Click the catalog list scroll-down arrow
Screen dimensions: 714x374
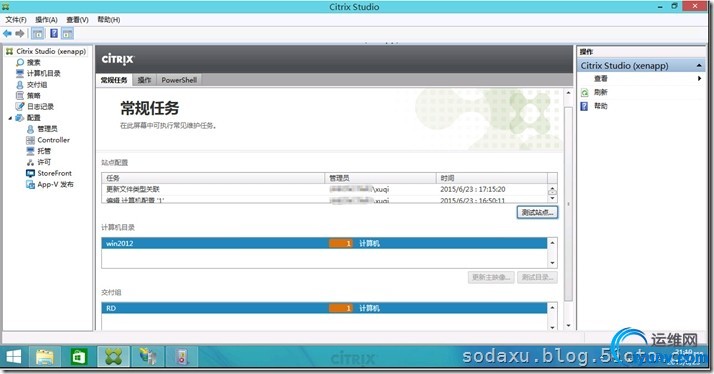tap(552, 263)
